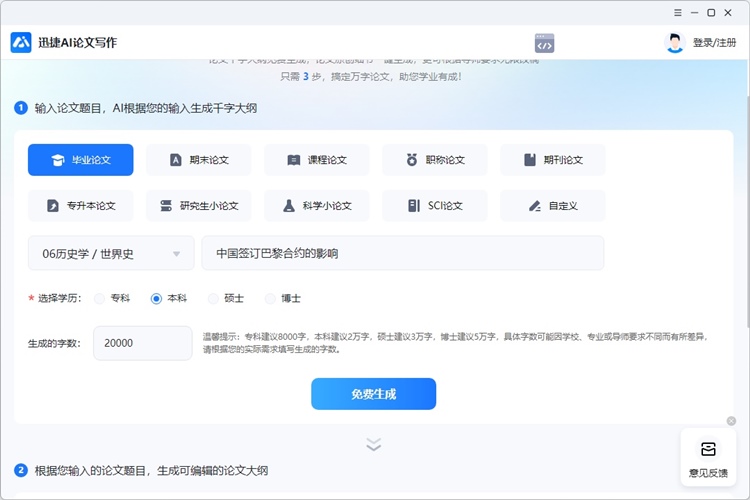Image resolution: width=750 pixels, height=500 pixels.
Task: Choose 研究生小论文 paper type
Action: [199, 206]
